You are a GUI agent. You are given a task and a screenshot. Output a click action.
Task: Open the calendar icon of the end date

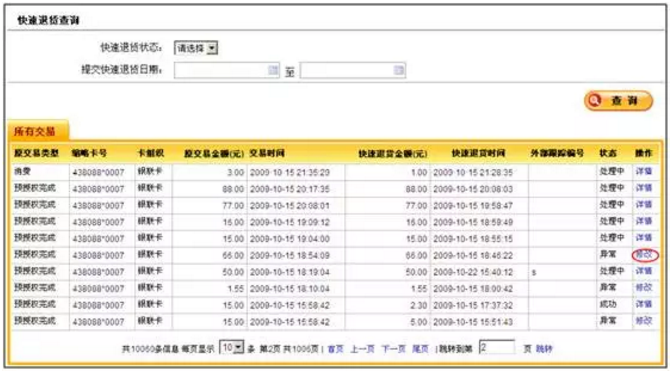point(399,70)
